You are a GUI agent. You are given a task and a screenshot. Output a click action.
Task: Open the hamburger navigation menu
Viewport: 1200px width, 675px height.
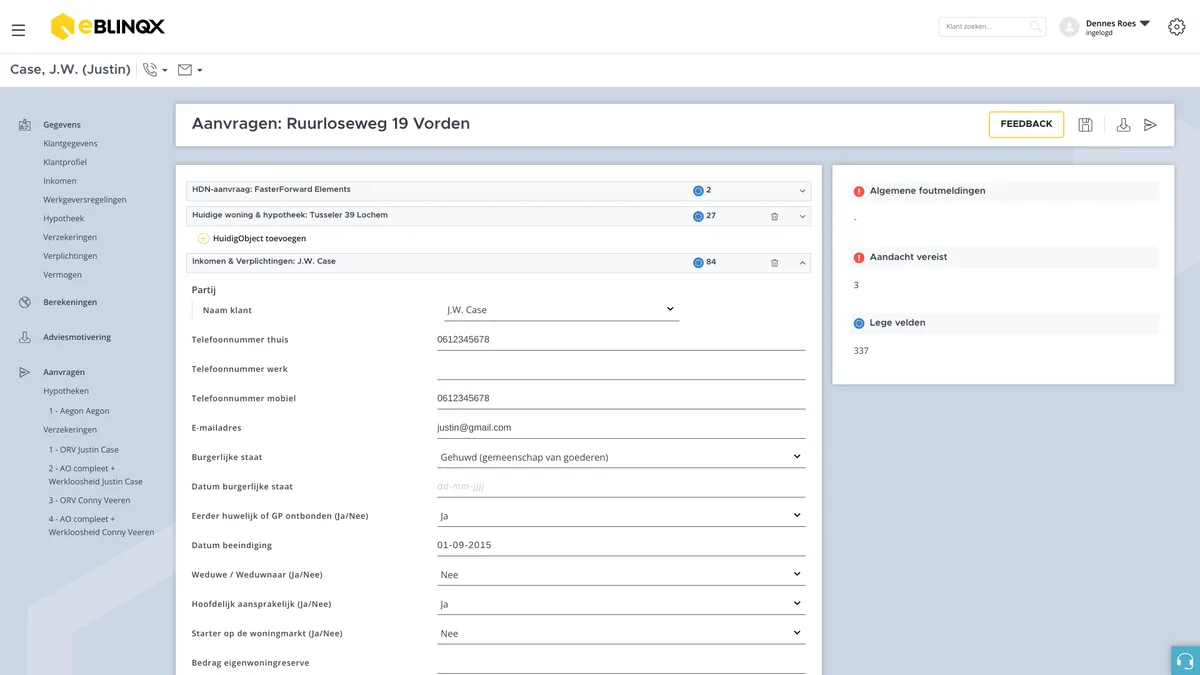(18, 30)
